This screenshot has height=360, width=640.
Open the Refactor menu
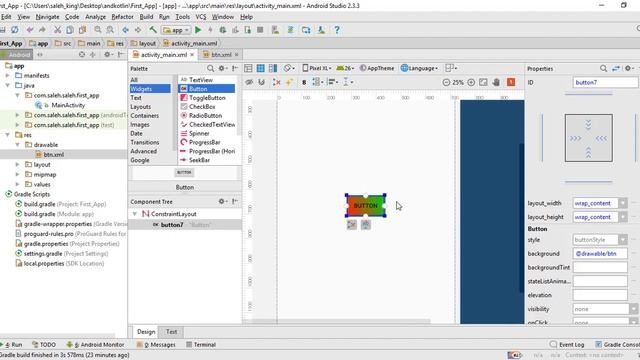click(x=122, y=17)
